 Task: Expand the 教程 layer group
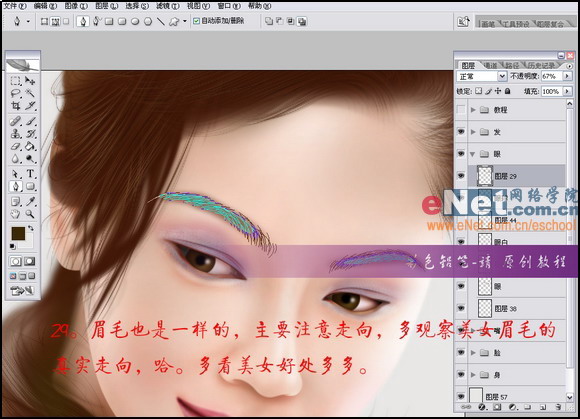click(473, 109)
